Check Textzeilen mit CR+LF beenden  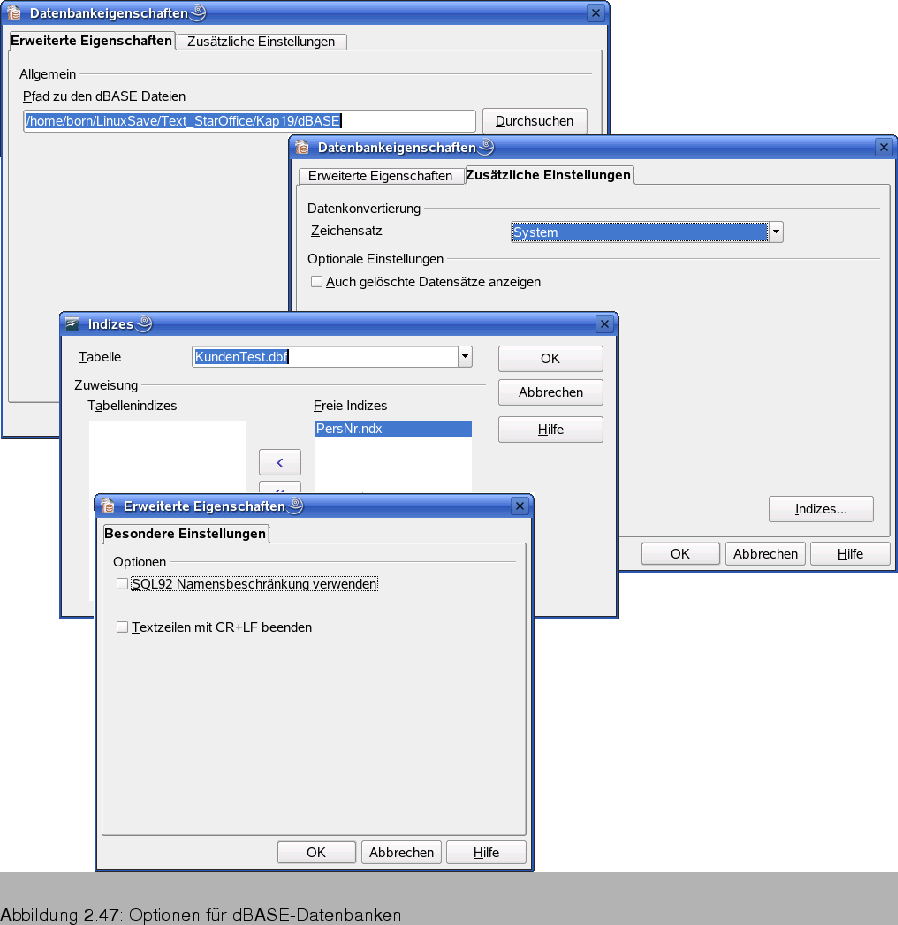pyautogui.click(x=122, y=628)
